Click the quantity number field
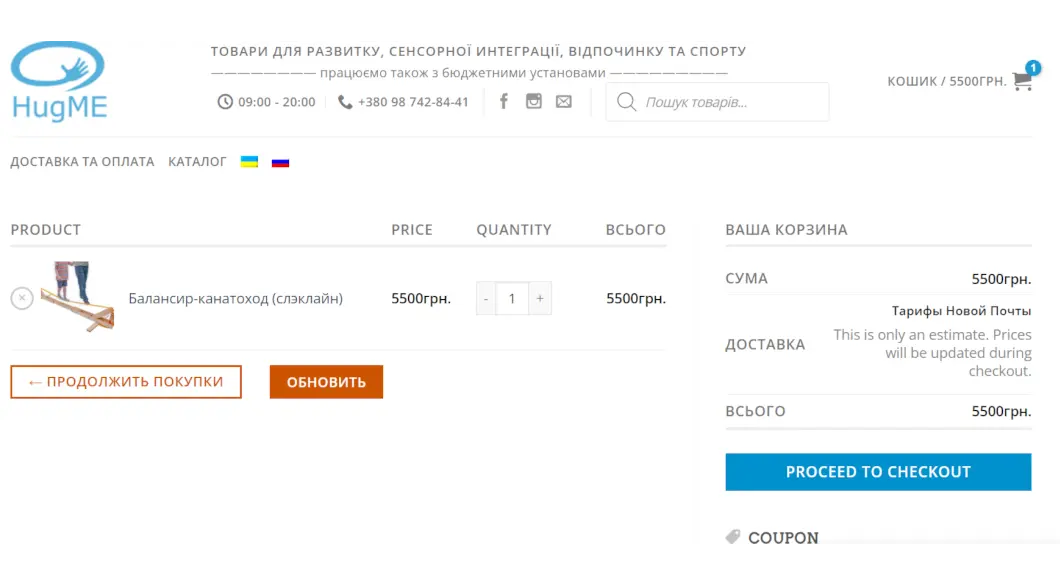 pyautogui.click(x=512, y=298)
